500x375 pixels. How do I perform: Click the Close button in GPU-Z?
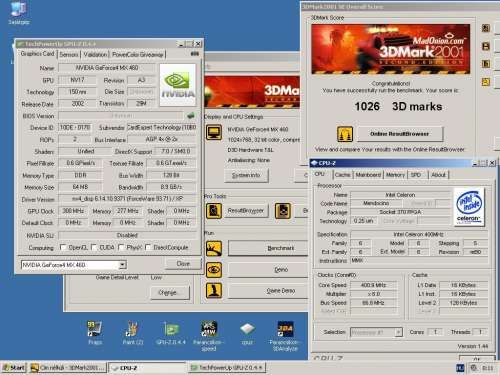click(183, 264)
